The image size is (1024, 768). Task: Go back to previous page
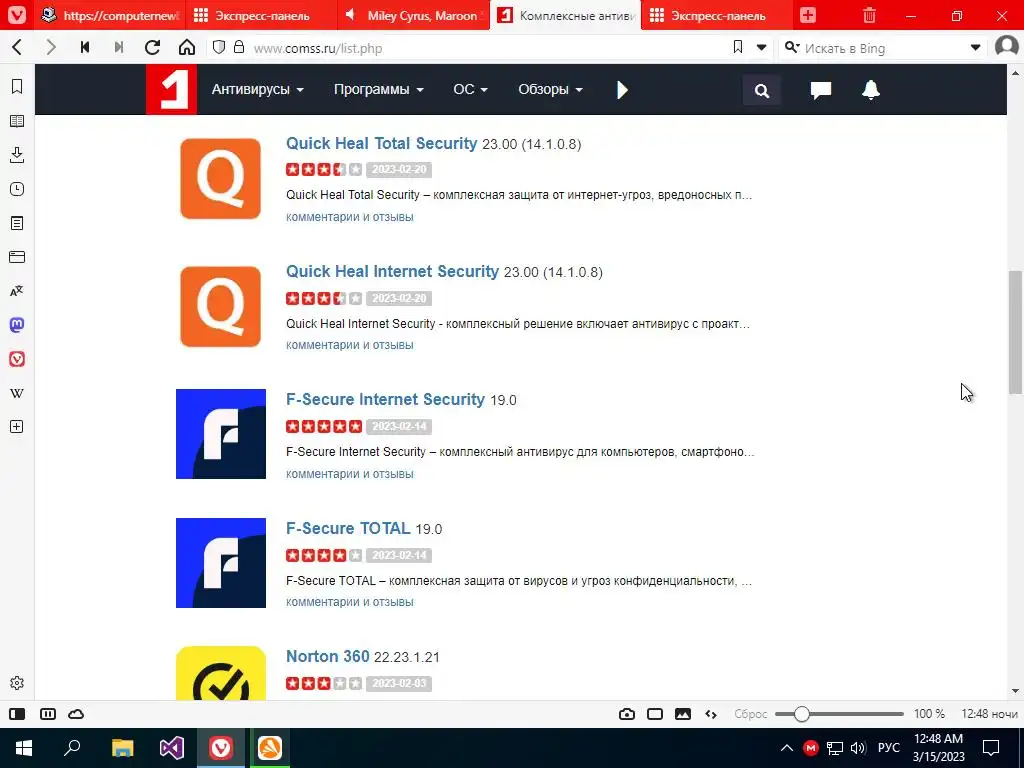18,47
